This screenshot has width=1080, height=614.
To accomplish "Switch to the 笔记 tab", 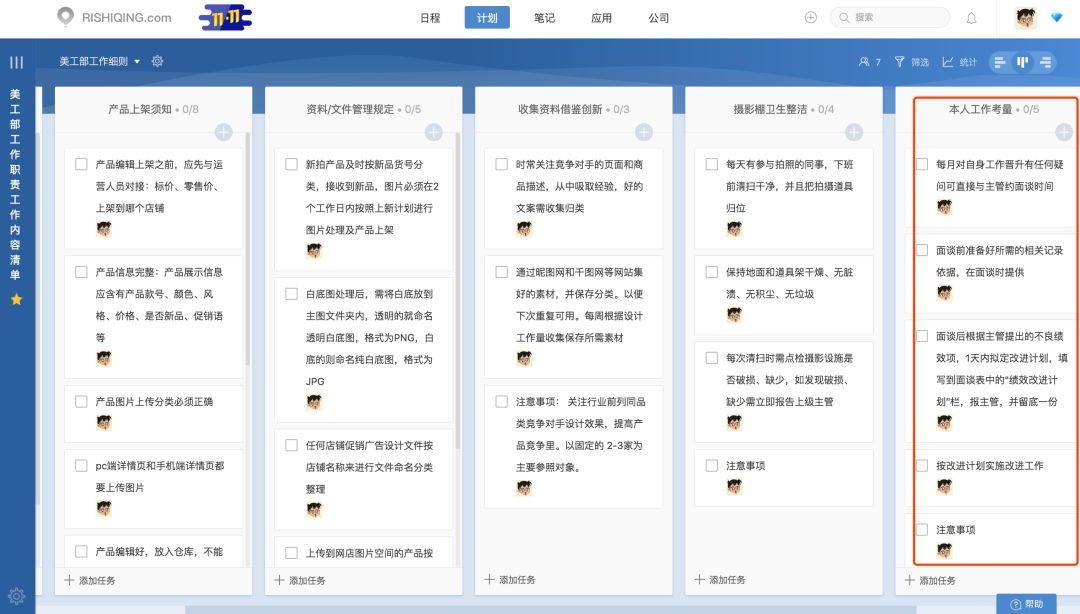I will point(544,17).
